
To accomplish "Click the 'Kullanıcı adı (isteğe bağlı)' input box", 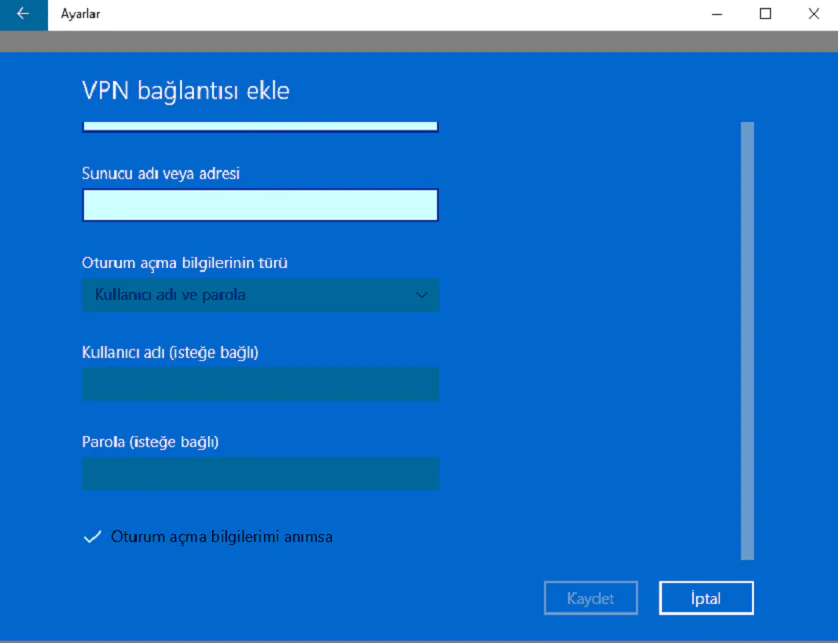I will point(260,384).
